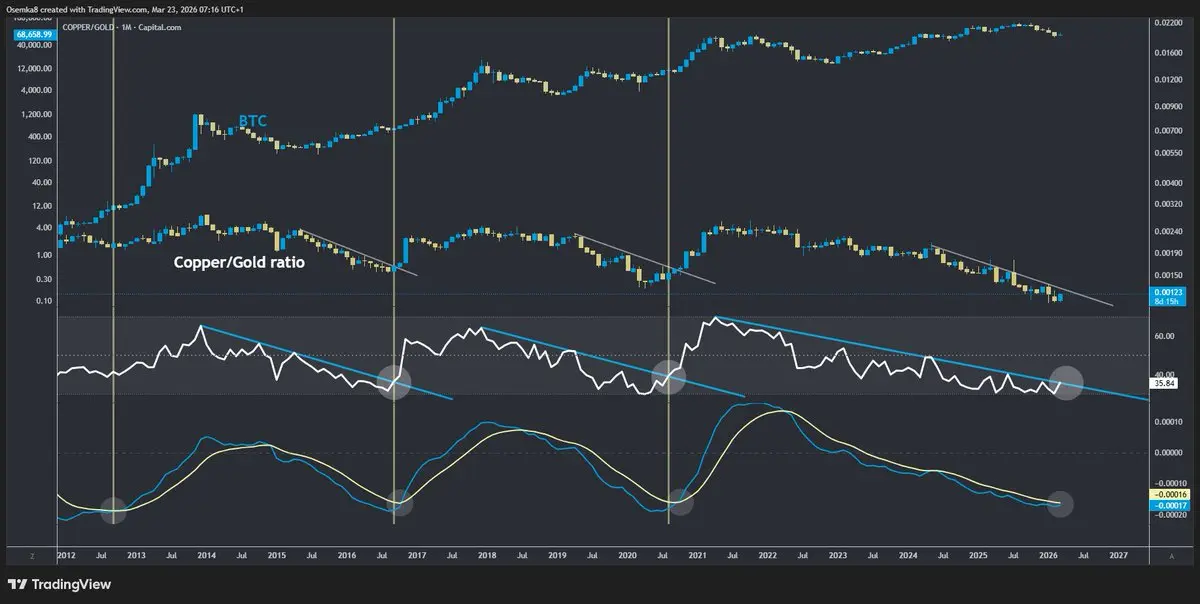This screenshot has width=1200, height=604.
Task: Click the 0.00900 right price scale label
Action: pyautogui.click(x=1167, y=105)
